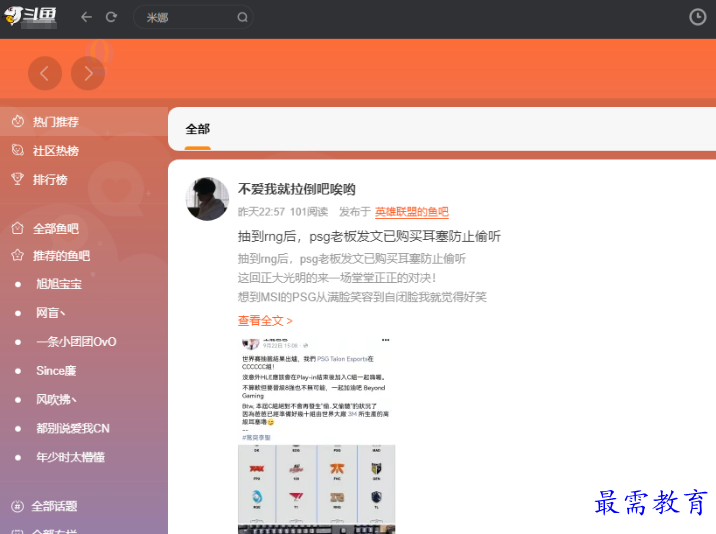The height and width of the screenshot is (534, 716).
Task: Click the icon beside 全部鱼吧
Action: pos(17,227)
